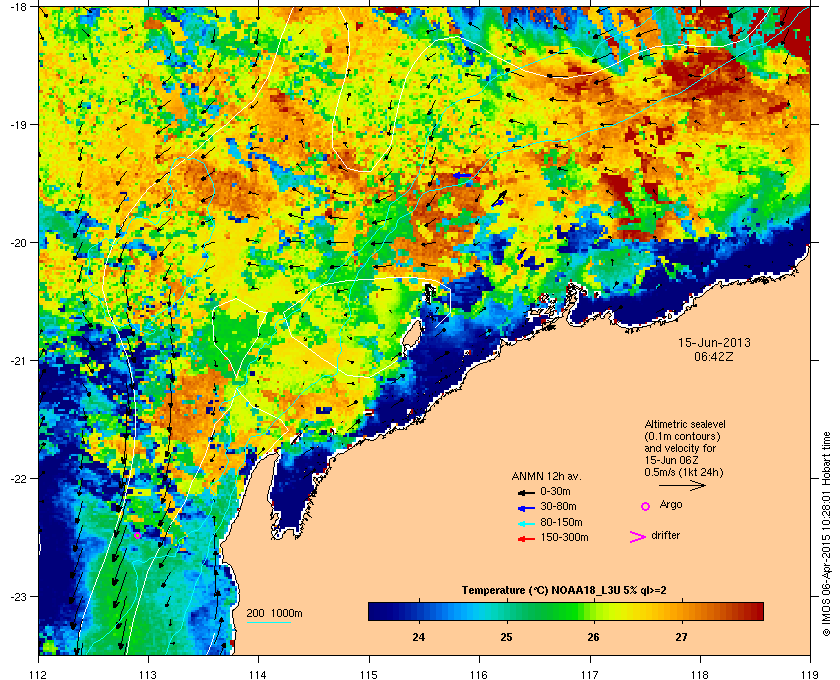
Task: Click the latitude axis label -18
Action: click(21, 7)
